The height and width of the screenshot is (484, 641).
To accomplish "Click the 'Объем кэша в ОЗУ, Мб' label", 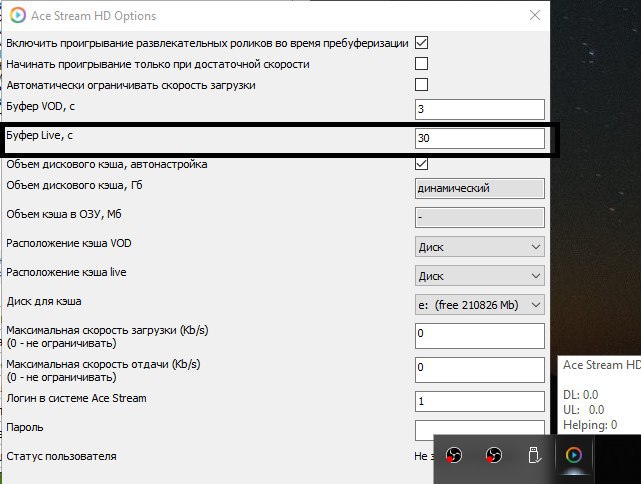I will 64,214.
